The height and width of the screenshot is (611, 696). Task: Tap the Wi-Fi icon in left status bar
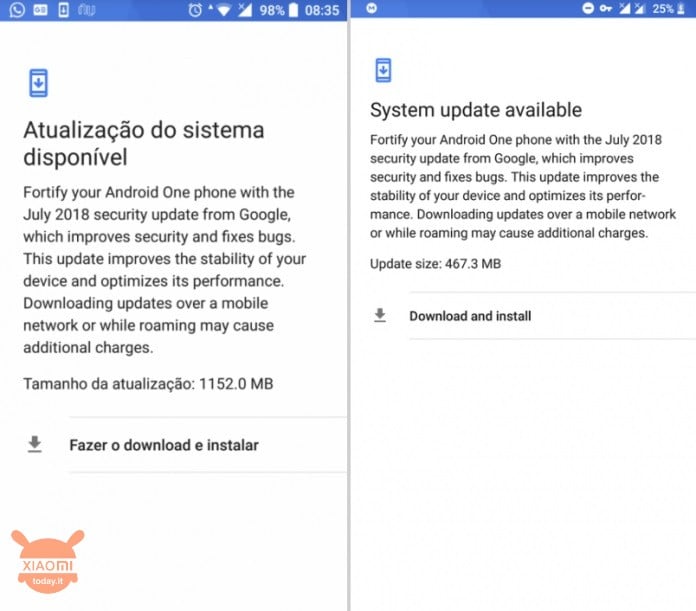223,10
